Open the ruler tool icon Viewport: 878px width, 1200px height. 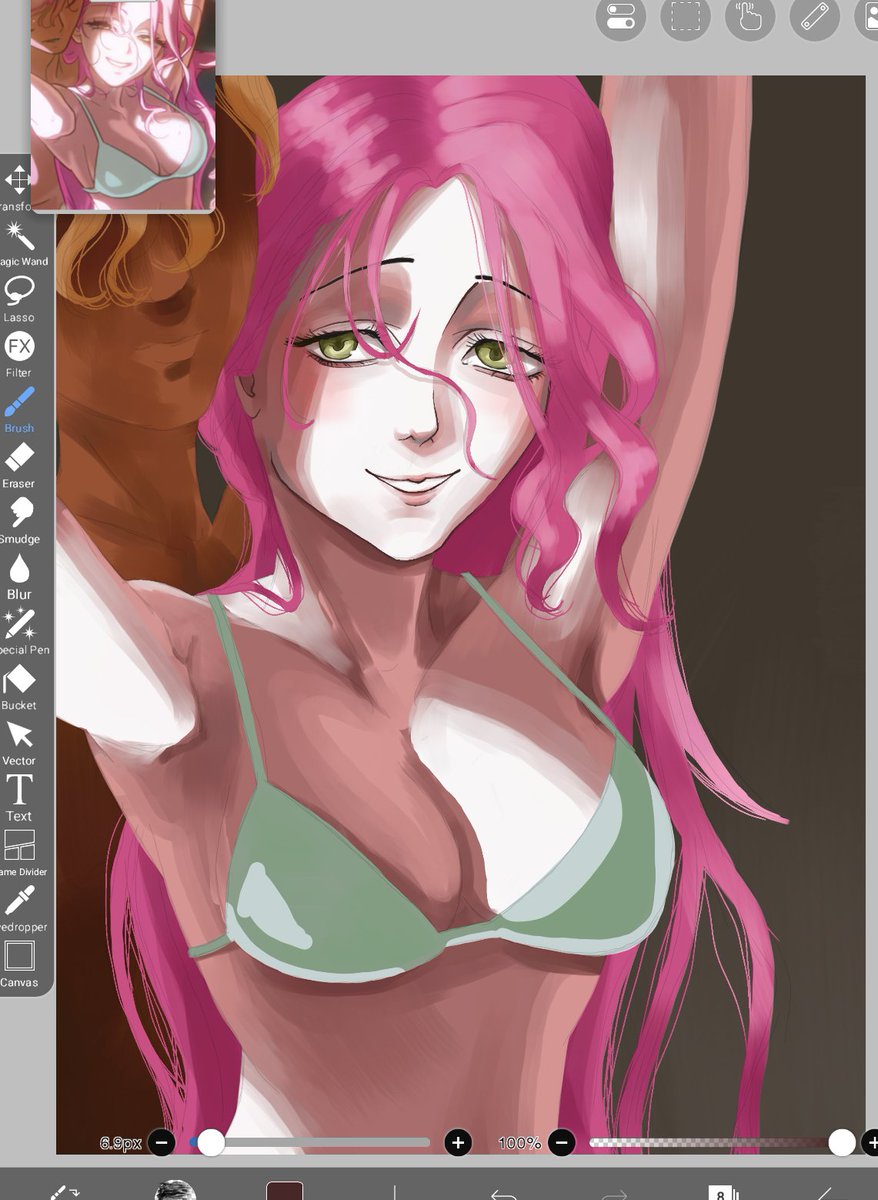pyautogui.click(x=814, y=16)
